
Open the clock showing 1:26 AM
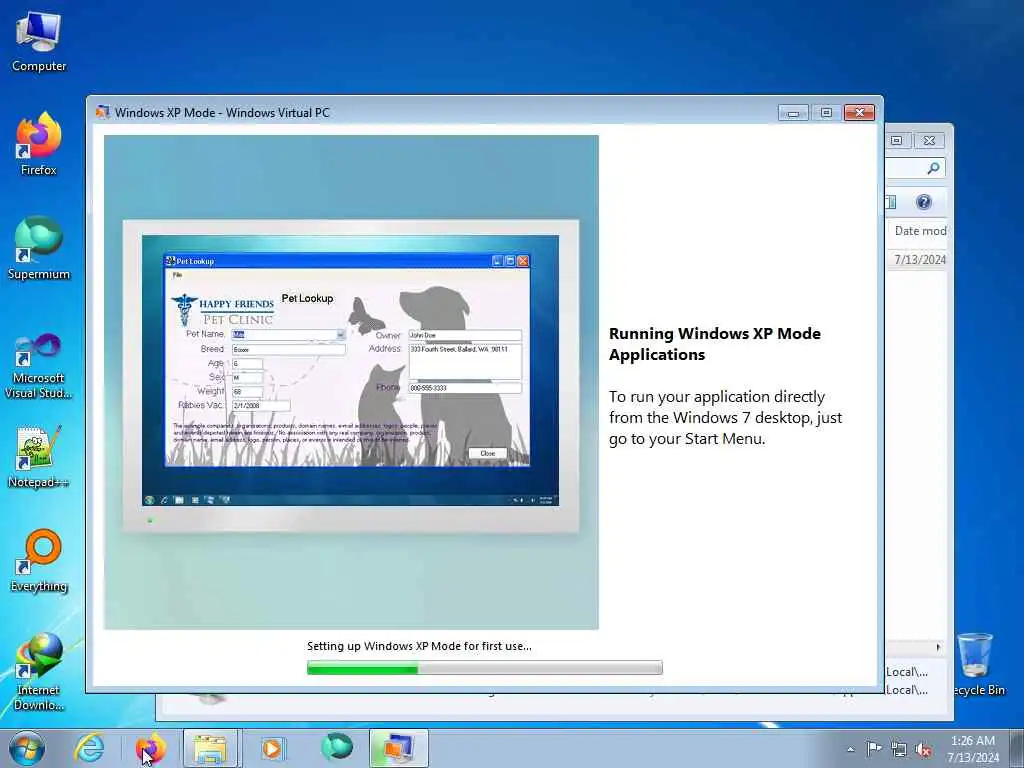pyautogui.click(x=973, y=748)
